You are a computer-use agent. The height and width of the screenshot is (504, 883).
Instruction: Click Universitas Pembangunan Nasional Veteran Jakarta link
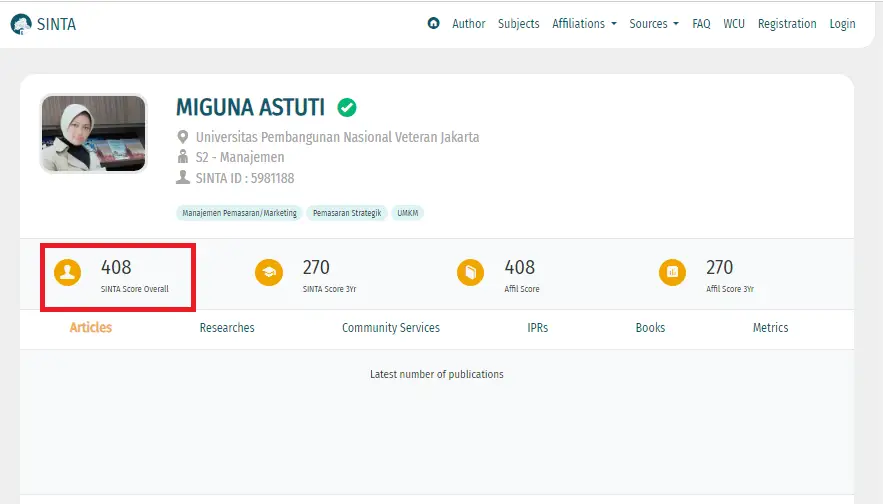[x=337, y=137]
